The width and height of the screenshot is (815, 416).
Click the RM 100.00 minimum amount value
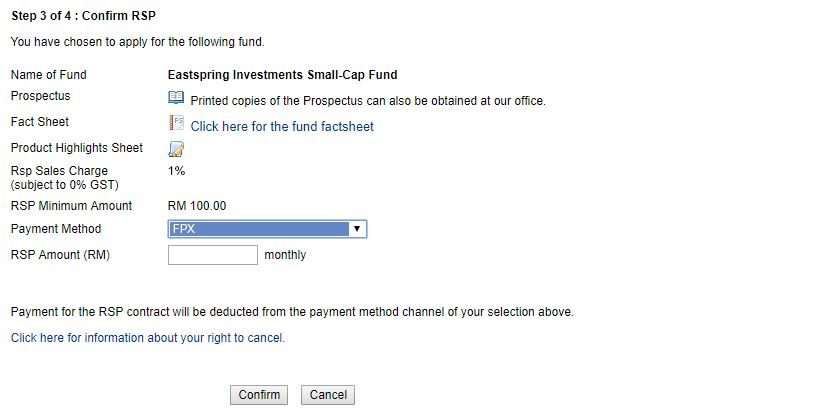pos(197,206)
